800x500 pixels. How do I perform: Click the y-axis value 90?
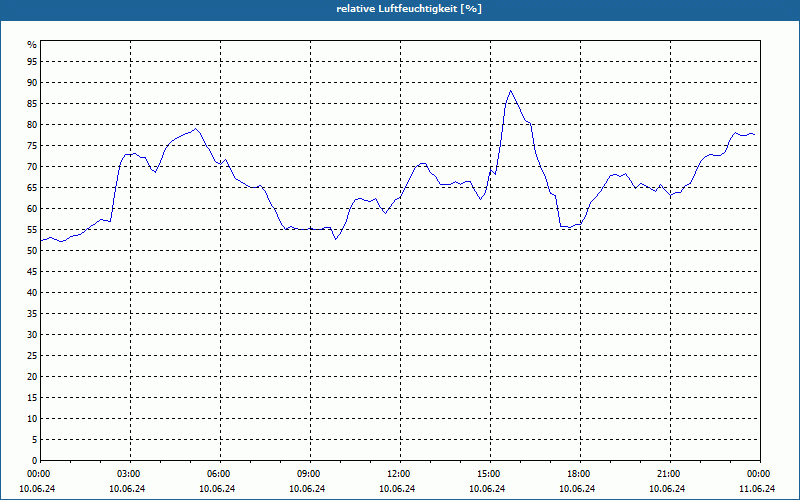click(32, 83)
